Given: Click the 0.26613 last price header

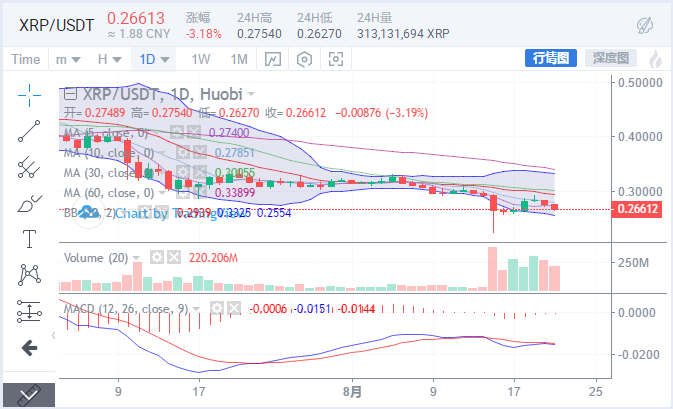Looking at the screenshot, I should 136,18.
